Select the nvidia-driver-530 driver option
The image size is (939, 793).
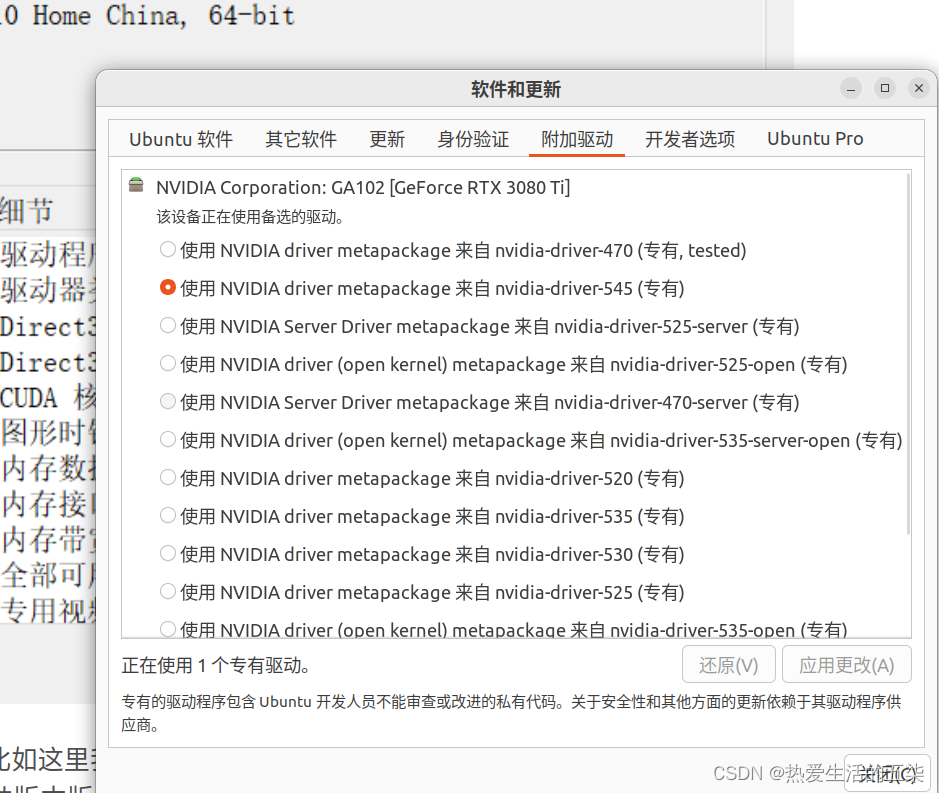pyautogui.click(x=167, y=553)
